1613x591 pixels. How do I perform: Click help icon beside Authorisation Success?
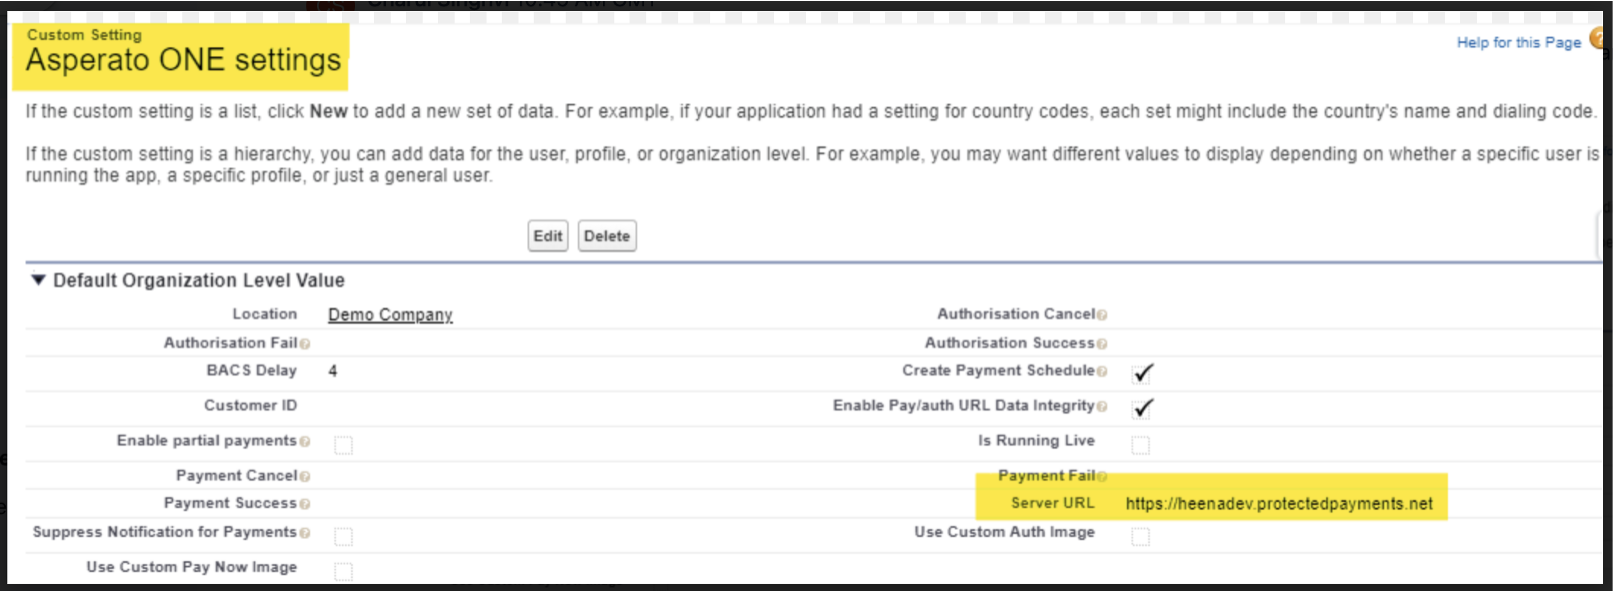(x=1102, y=344)
